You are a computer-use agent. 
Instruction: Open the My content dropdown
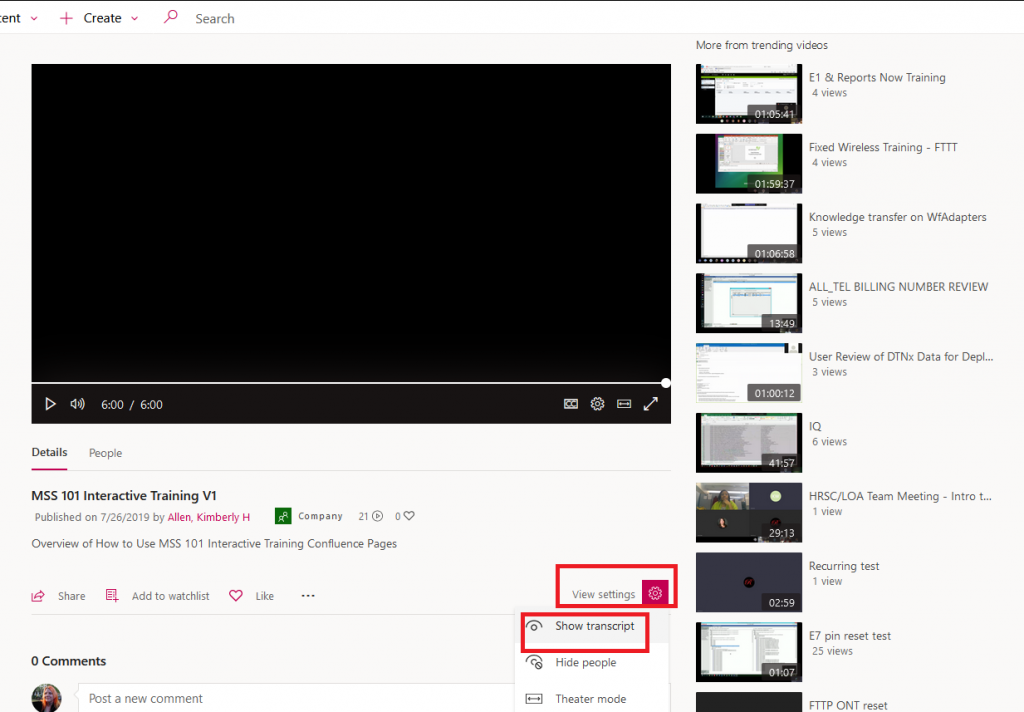point(33,17)
